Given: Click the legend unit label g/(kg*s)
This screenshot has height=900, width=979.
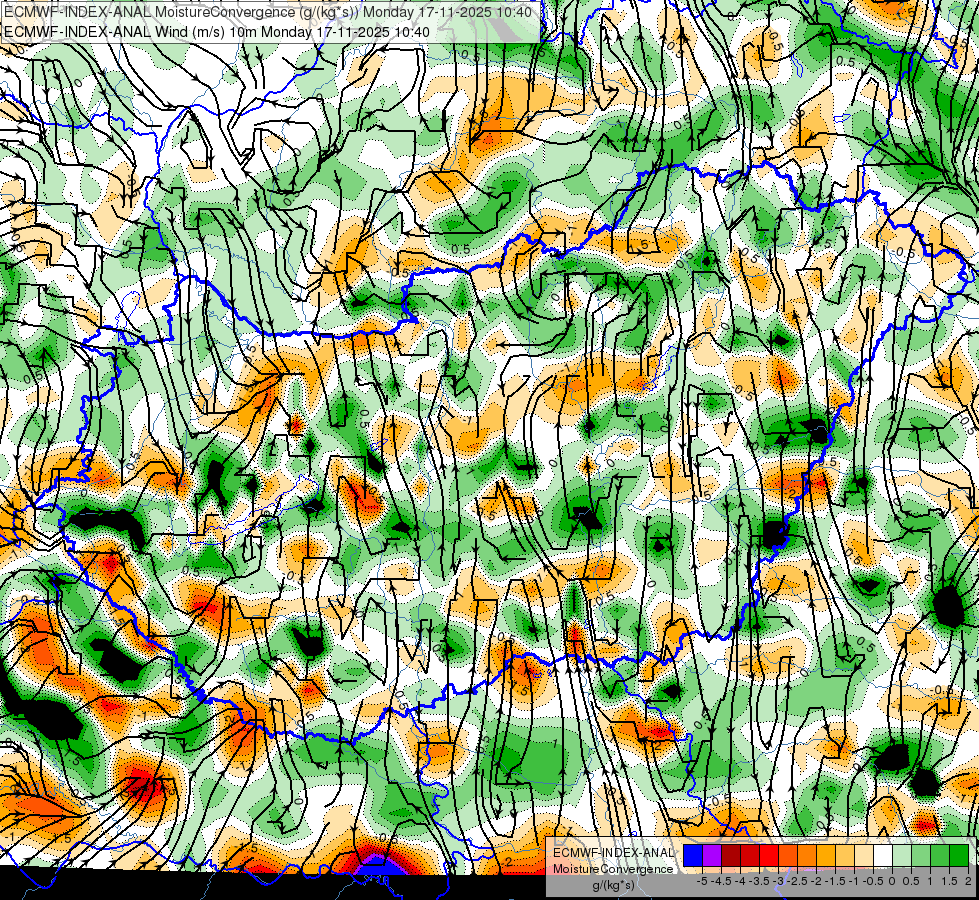Looking at the screenshot, I should coord(614,886).
